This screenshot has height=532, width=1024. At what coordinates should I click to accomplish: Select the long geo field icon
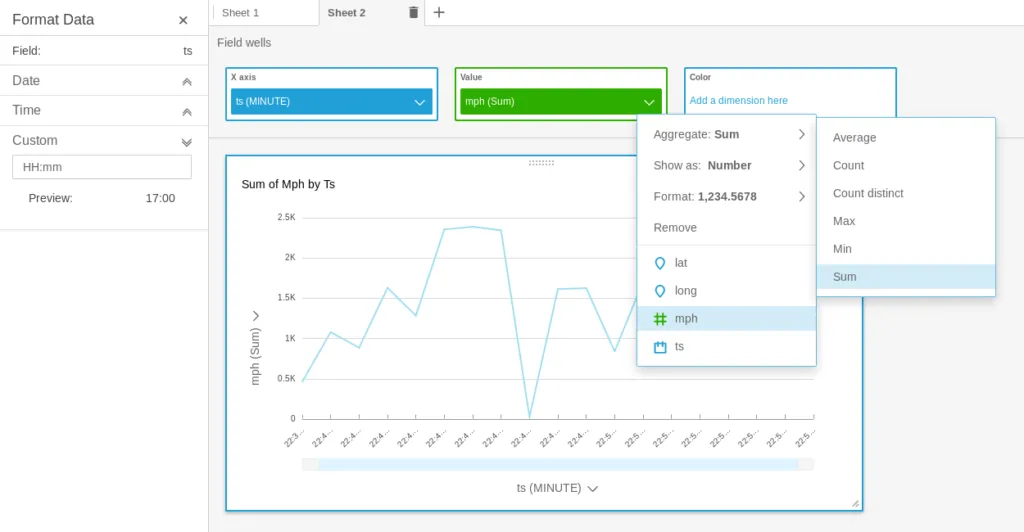(660, 291)
